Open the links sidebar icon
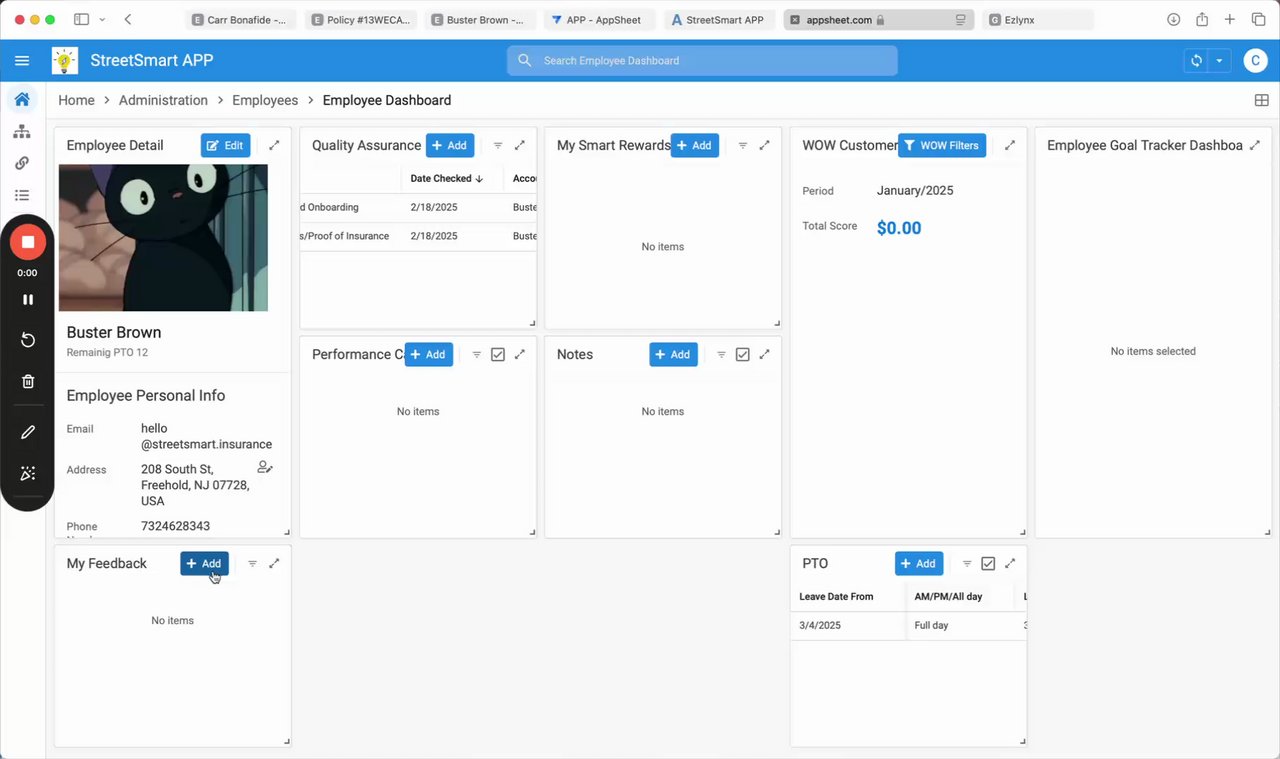 click(x=22, y=163)
